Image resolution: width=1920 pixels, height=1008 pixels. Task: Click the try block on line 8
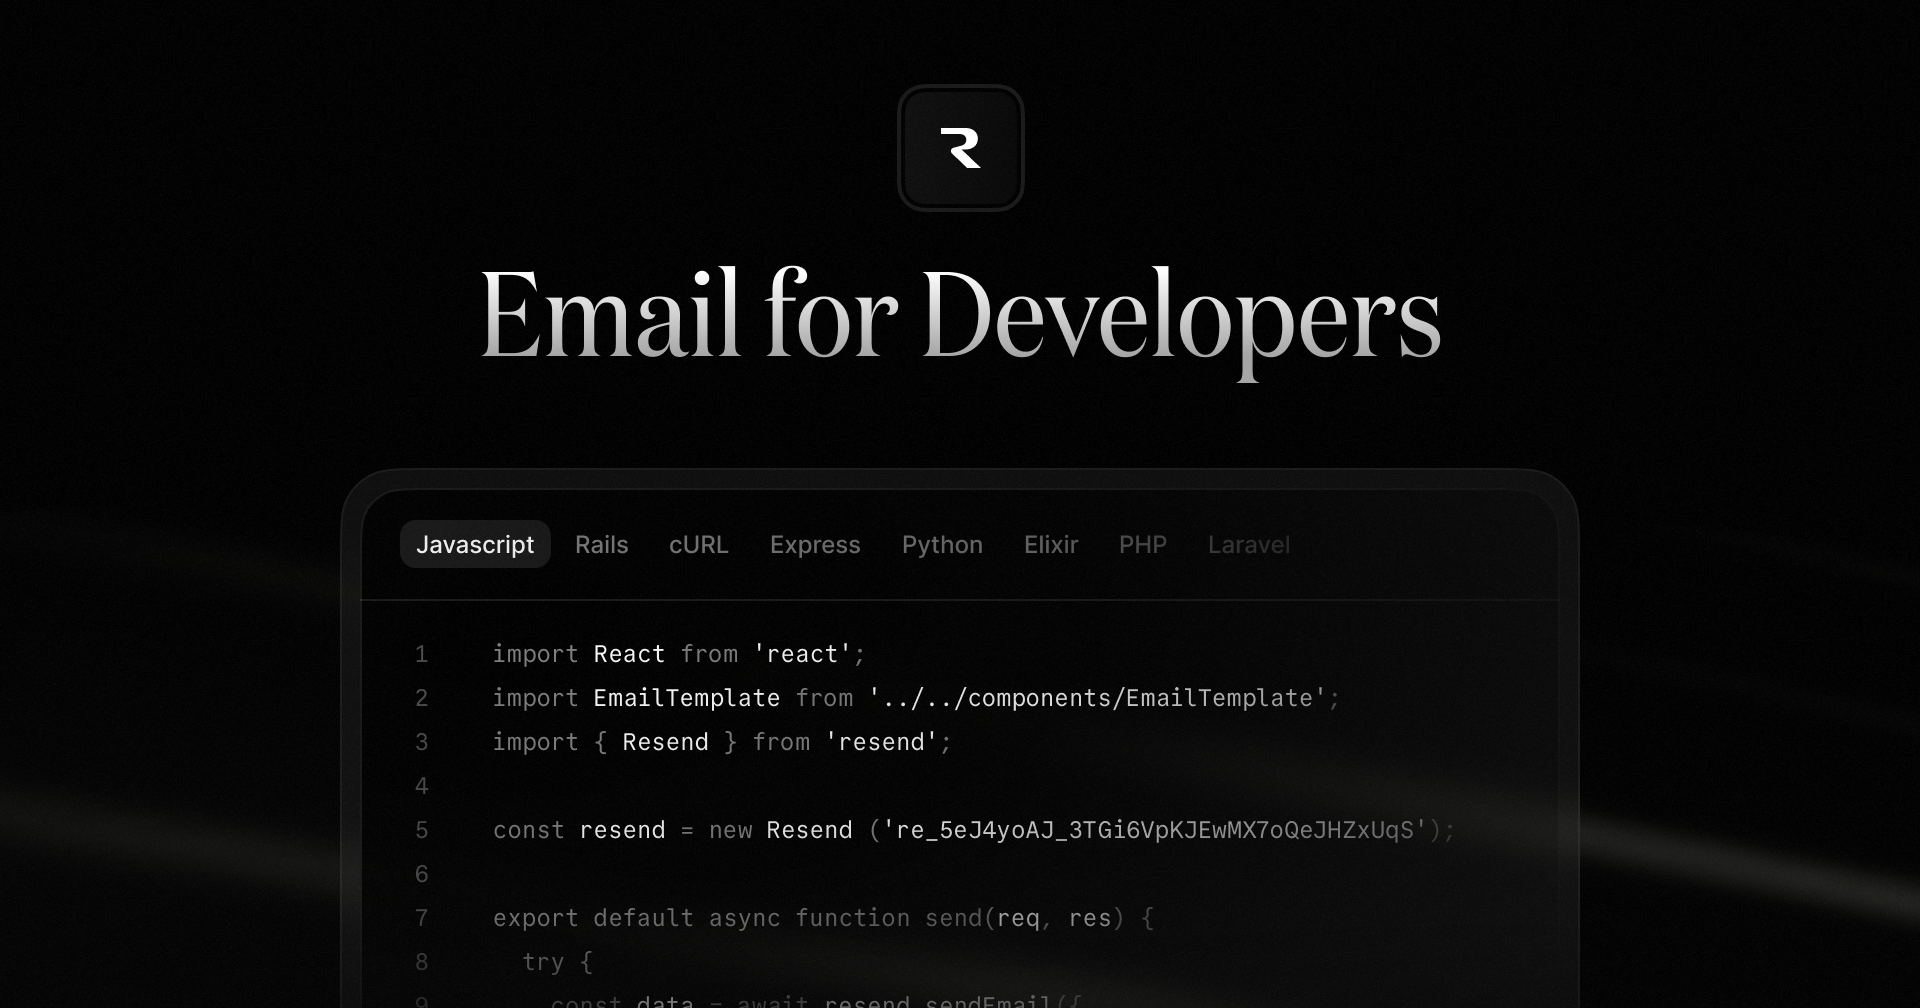pos(556,961)
